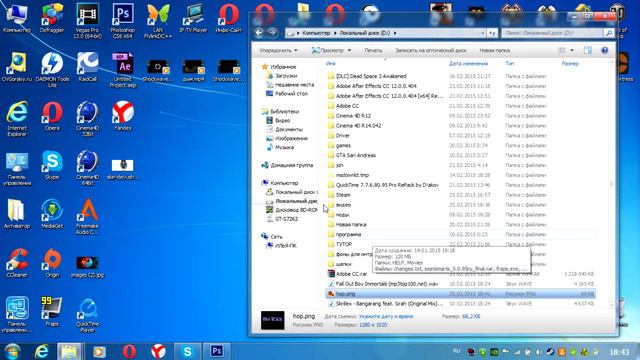Open Photoshop CS6 x64 desktop icon

[122, 20]
